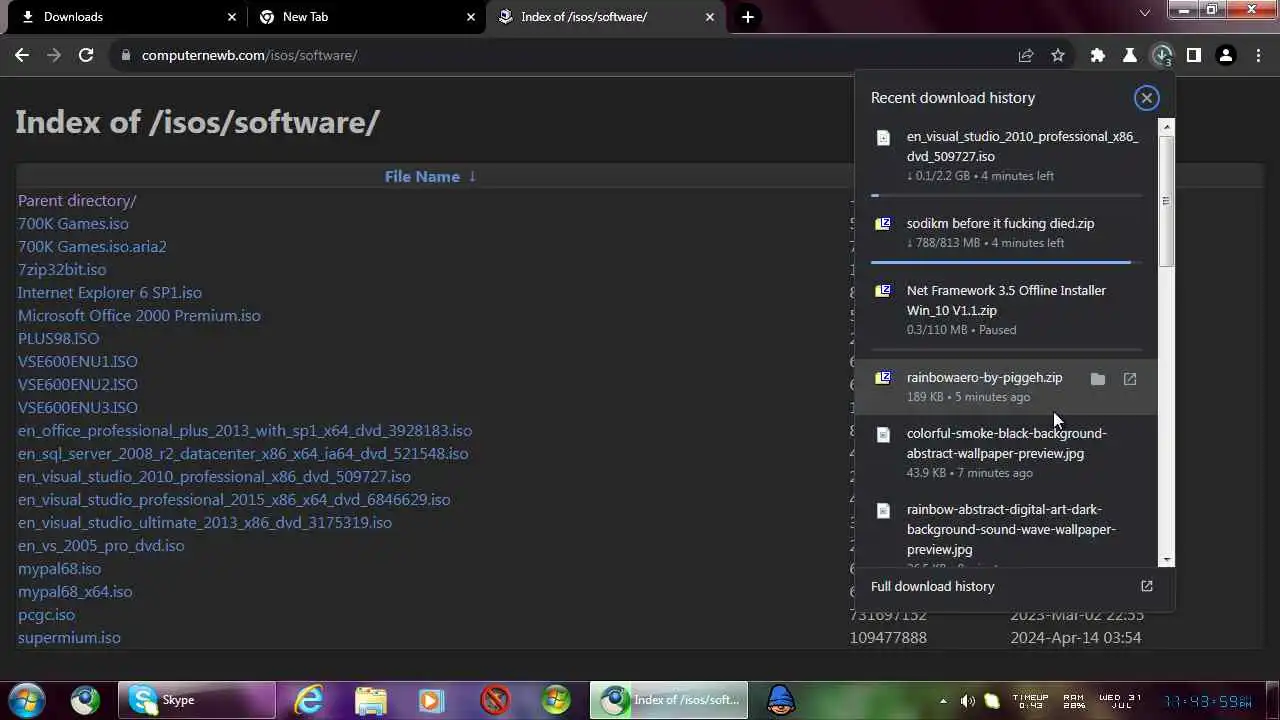Download mypal68_x64.iso
The image size is (1280, 720).
click(x=75, y=591)
